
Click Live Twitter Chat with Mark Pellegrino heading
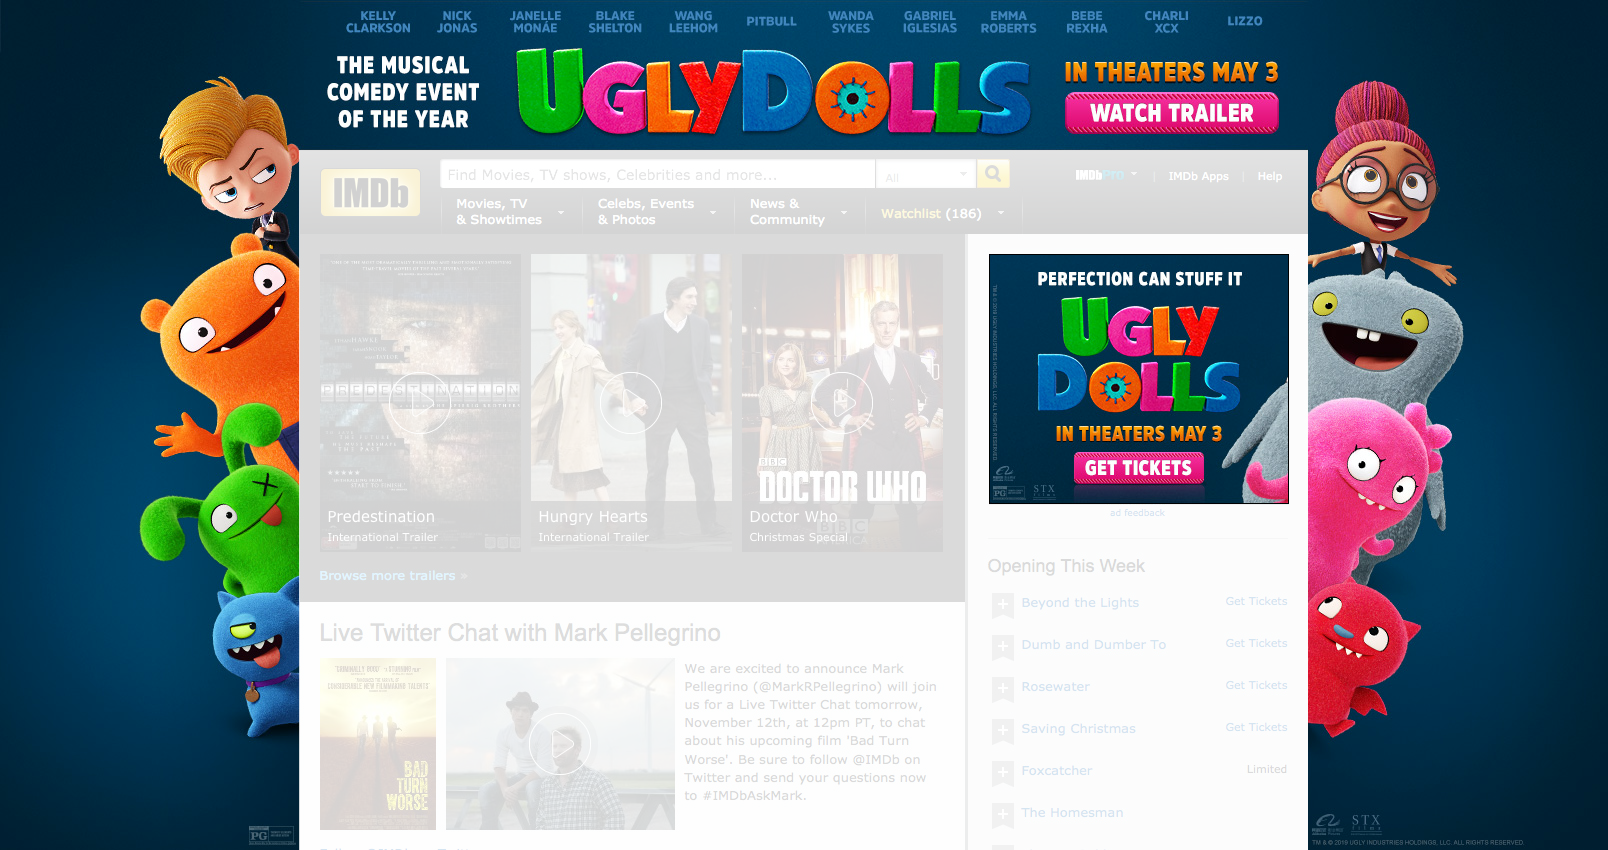(x=520, y=633)
